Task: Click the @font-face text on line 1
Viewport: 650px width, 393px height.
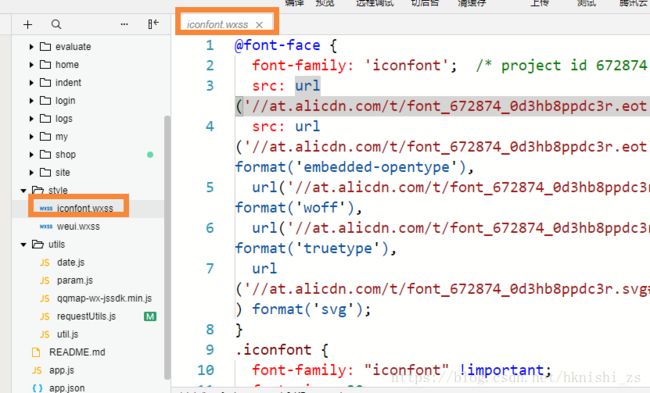Action: [277, 45]
